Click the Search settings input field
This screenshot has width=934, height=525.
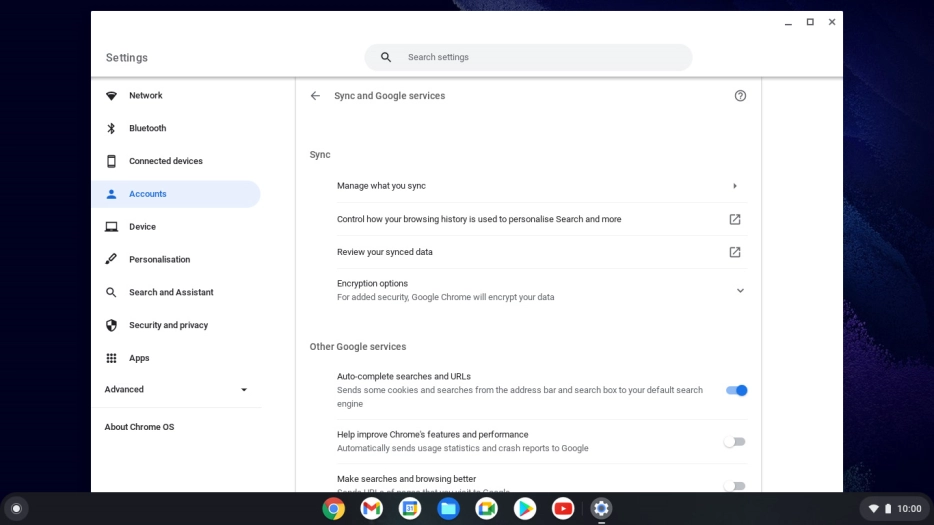point(528,57)
